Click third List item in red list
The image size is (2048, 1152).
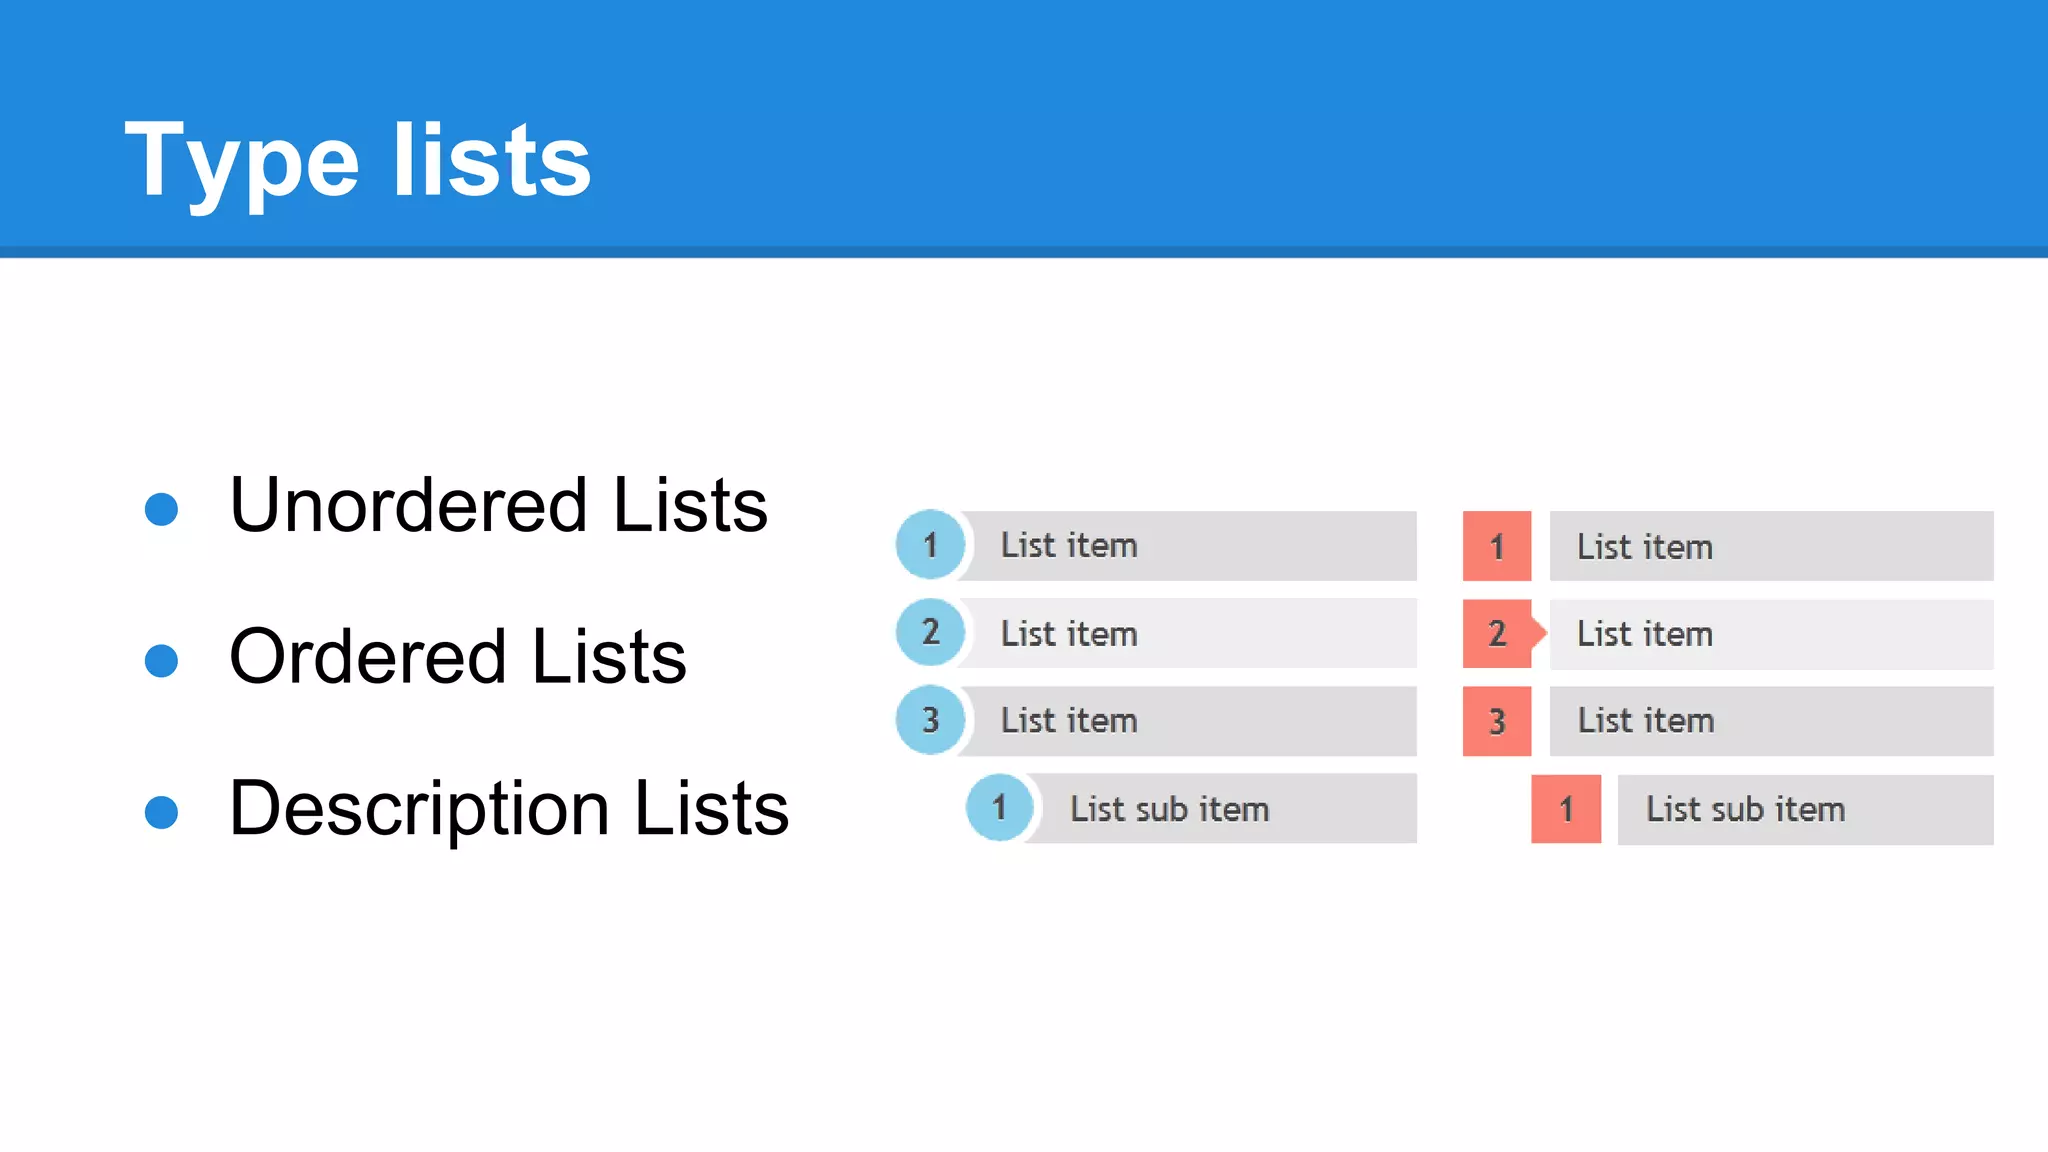click(x=1645, y=721)
